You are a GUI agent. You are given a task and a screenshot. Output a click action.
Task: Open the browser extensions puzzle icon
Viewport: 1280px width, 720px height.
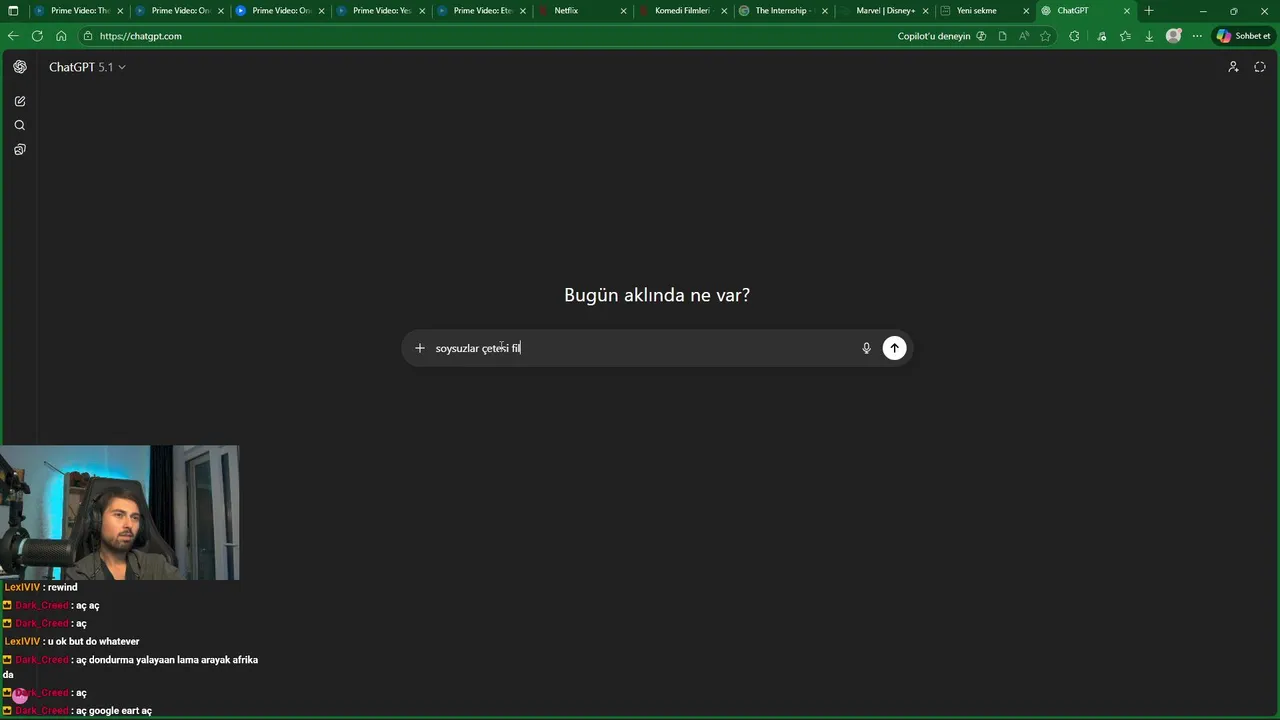coord(1074,36)
